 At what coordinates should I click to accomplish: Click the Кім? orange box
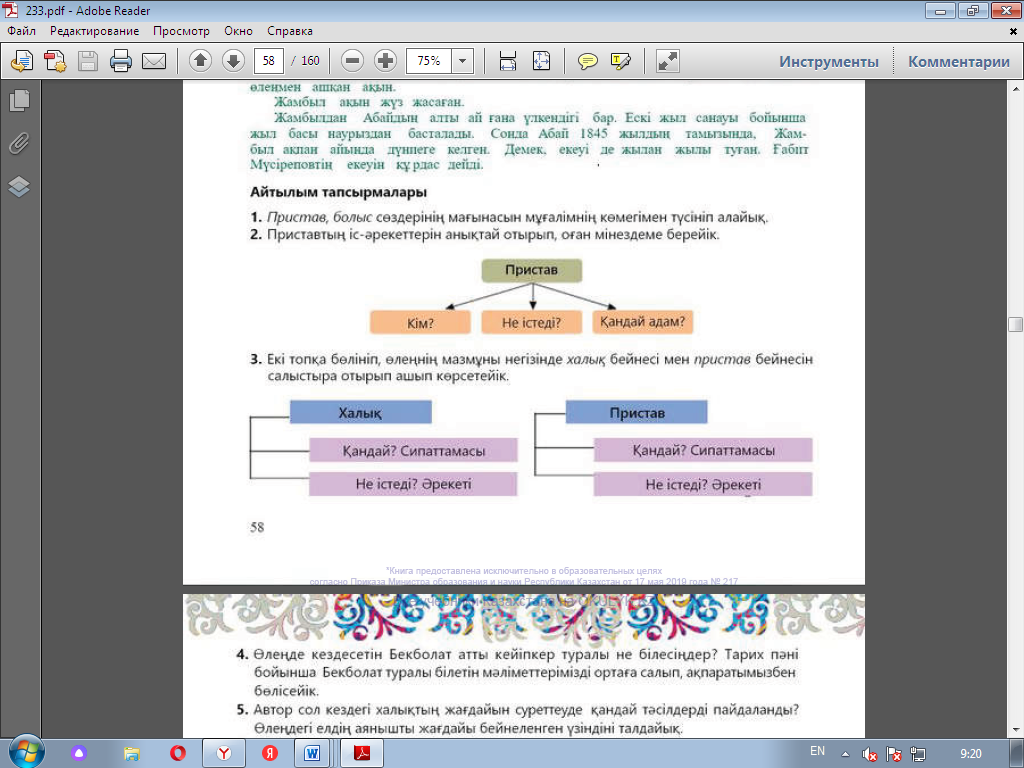(x=420, y=322)
